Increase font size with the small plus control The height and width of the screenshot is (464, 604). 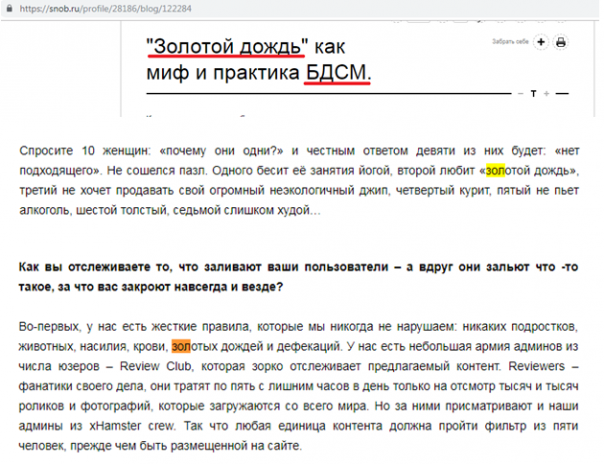pyautogui.click(x=548, y=93)
